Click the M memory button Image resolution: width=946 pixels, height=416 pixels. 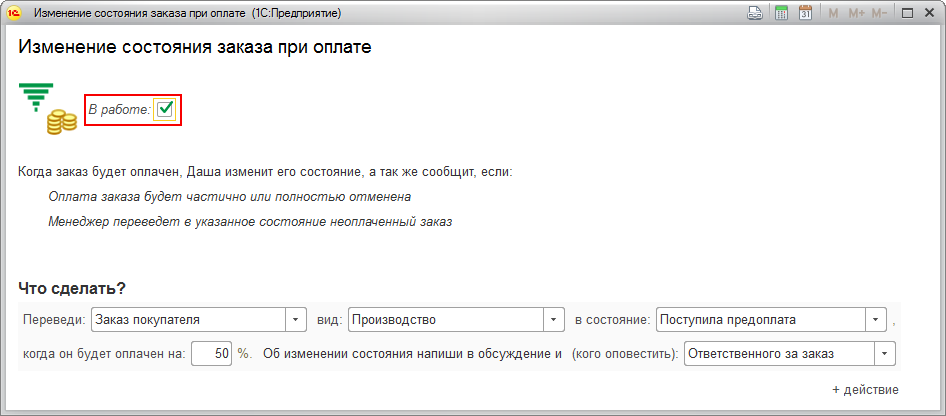pos(834,13)
